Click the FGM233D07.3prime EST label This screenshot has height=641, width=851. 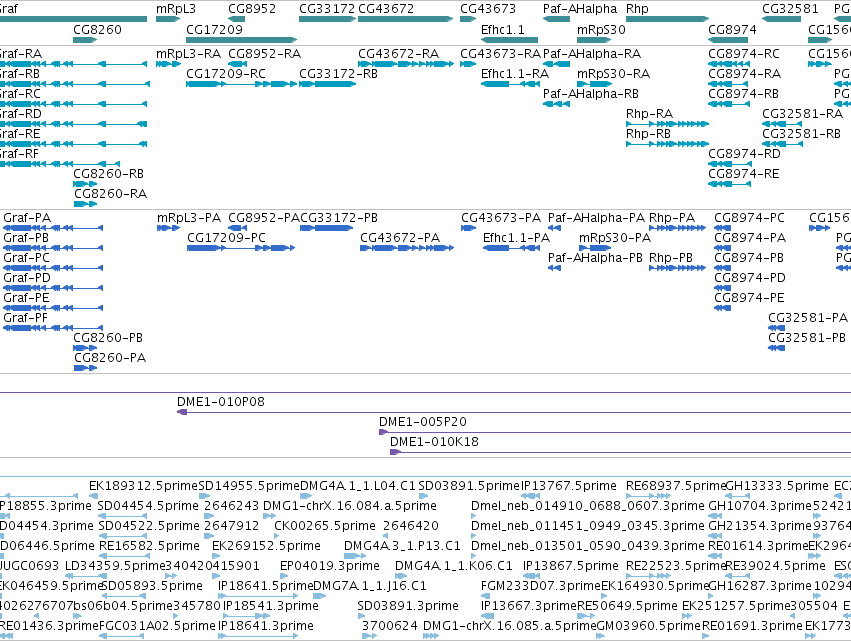click(541, 586)
